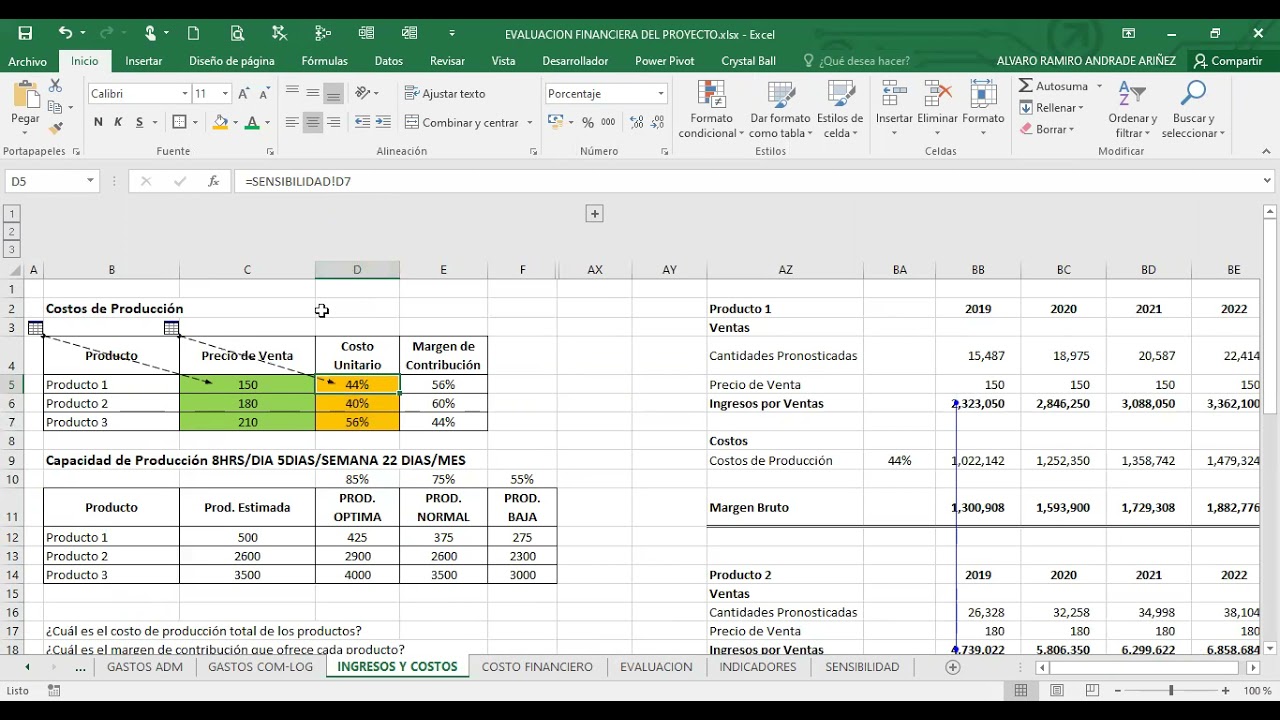Click Autosuma button
The image size is (1280, 720).
pyautogui.click(x=1054, y=86)
